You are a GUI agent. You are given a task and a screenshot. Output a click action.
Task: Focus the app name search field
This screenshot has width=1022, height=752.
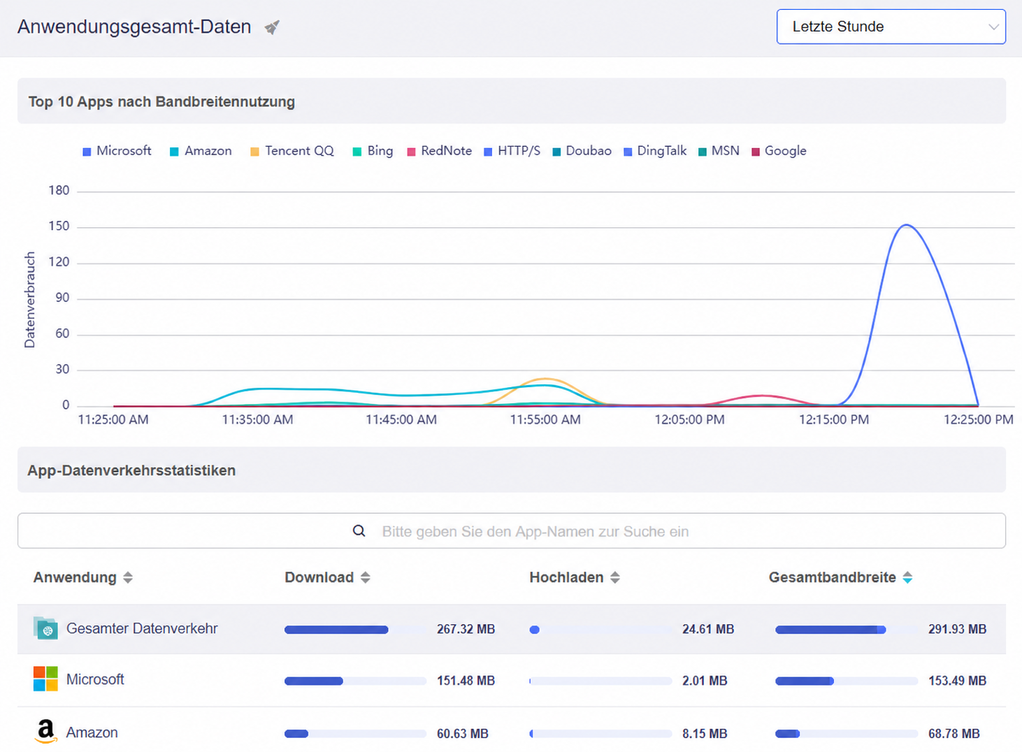[x=512, y=531]
